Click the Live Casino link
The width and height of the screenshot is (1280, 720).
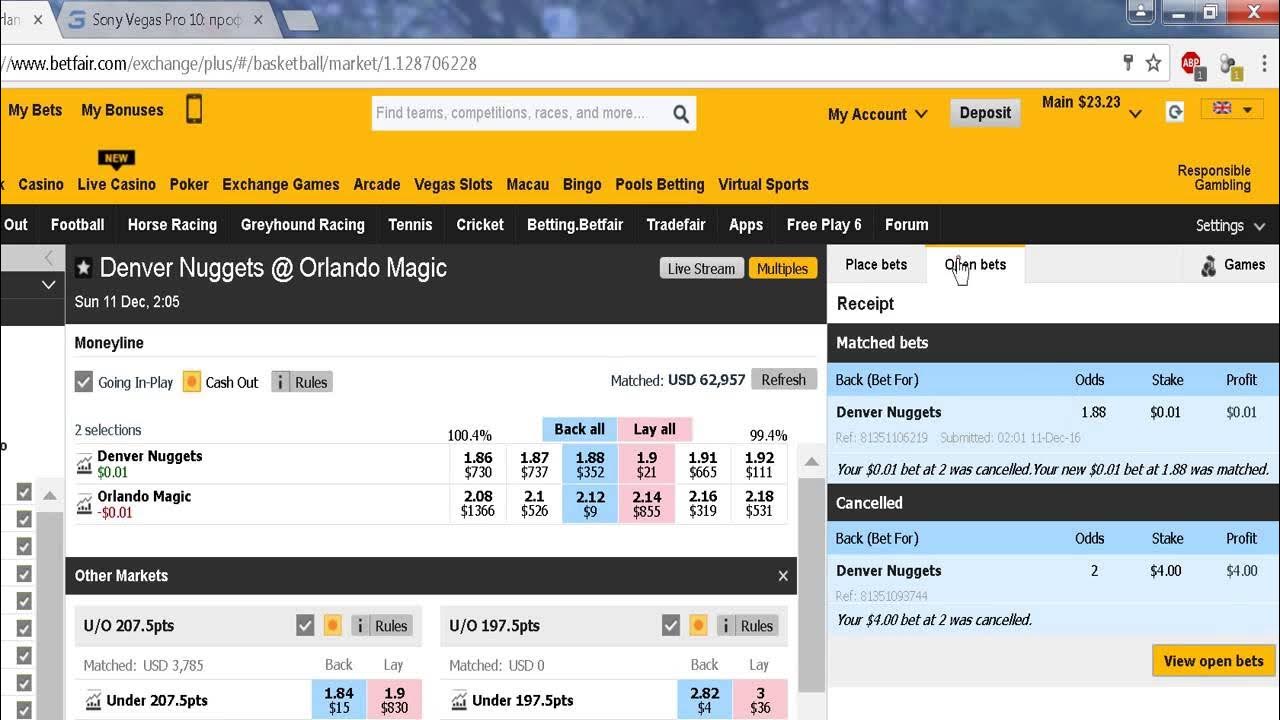click(116, 185)
